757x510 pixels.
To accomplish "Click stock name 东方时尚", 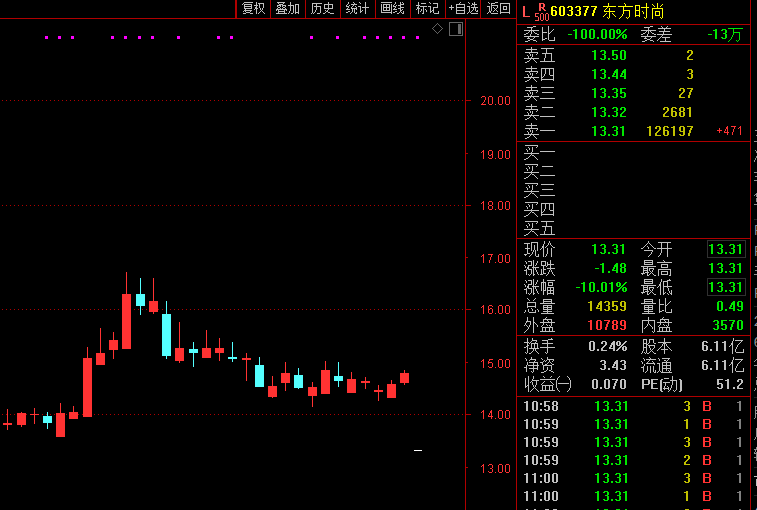I will [633, 11].
